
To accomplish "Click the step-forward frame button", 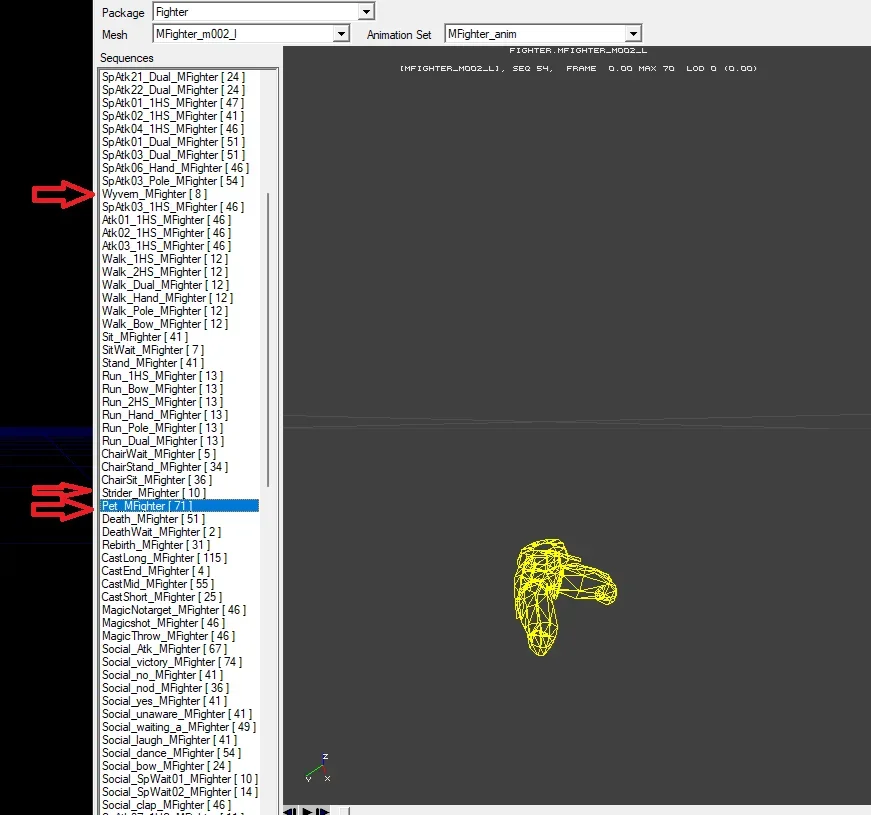I will tap(323, 811).
